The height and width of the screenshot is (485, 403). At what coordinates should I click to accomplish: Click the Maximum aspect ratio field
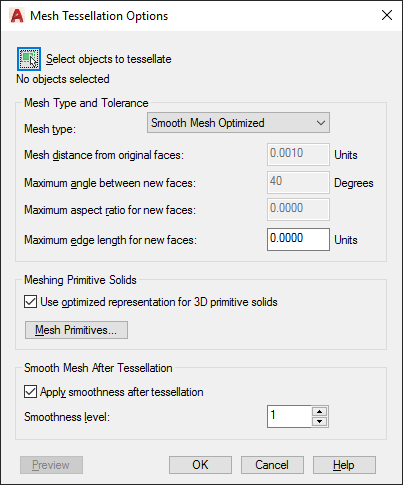click(298, 209)
